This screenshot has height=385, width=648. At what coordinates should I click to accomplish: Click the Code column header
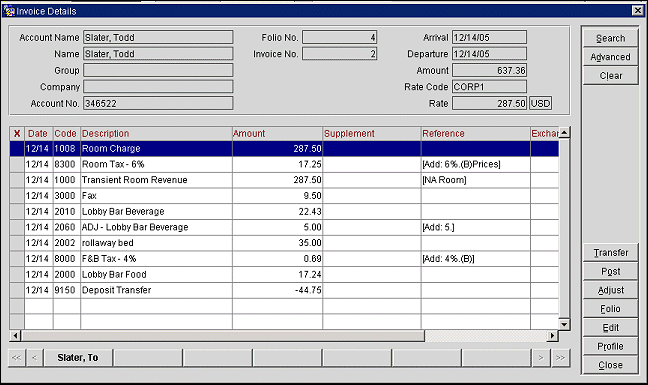coord(67,133)
